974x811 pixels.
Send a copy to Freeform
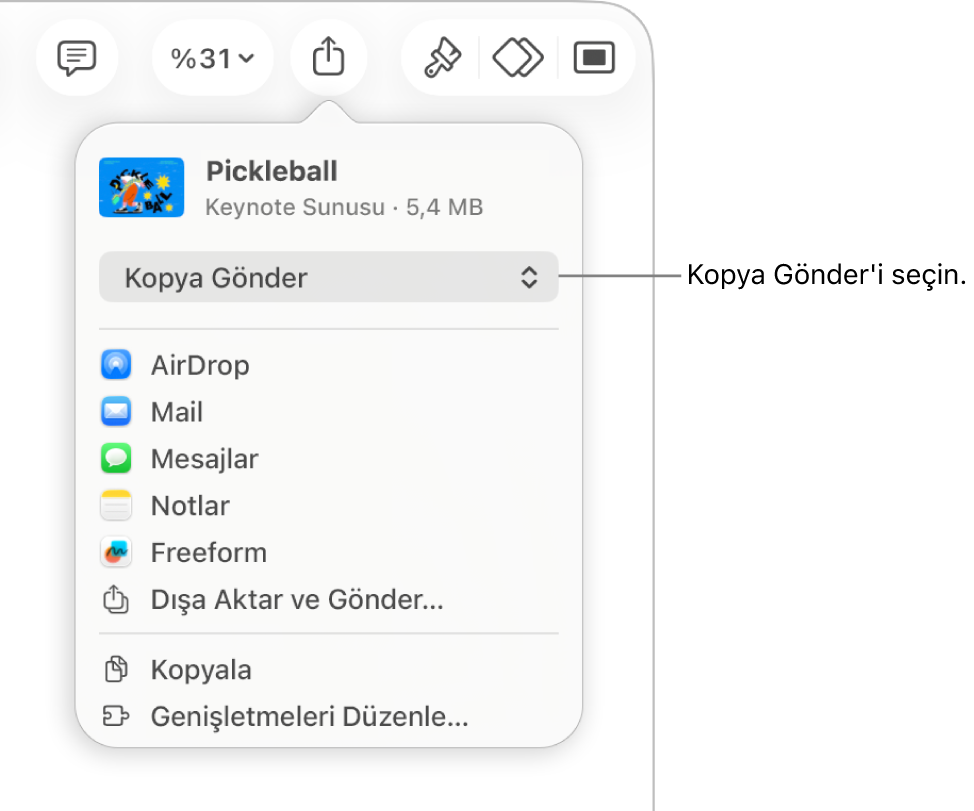pos(329,553)
